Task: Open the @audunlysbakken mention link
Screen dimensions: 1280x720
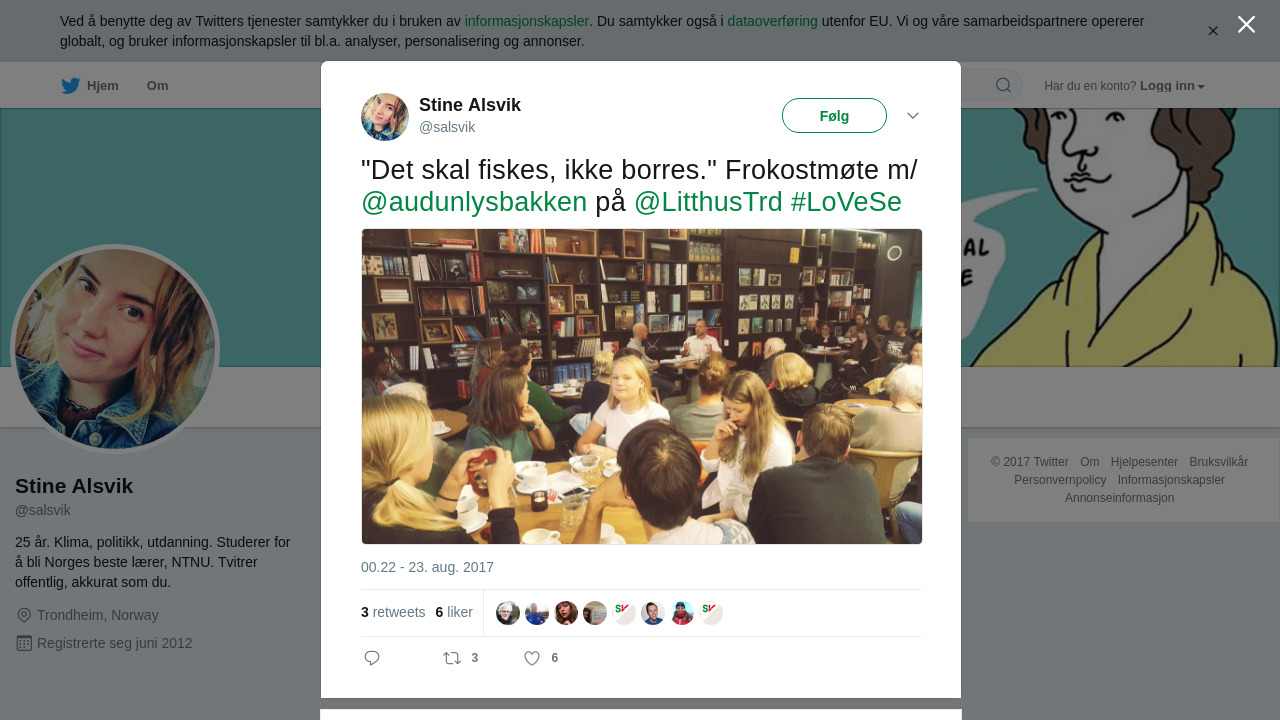Action: point(474,202)
